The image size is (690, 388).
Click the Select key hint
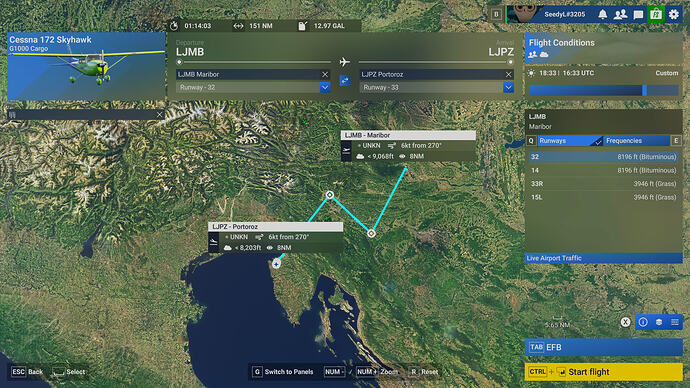pyautogui.click(x=69, y=372)
